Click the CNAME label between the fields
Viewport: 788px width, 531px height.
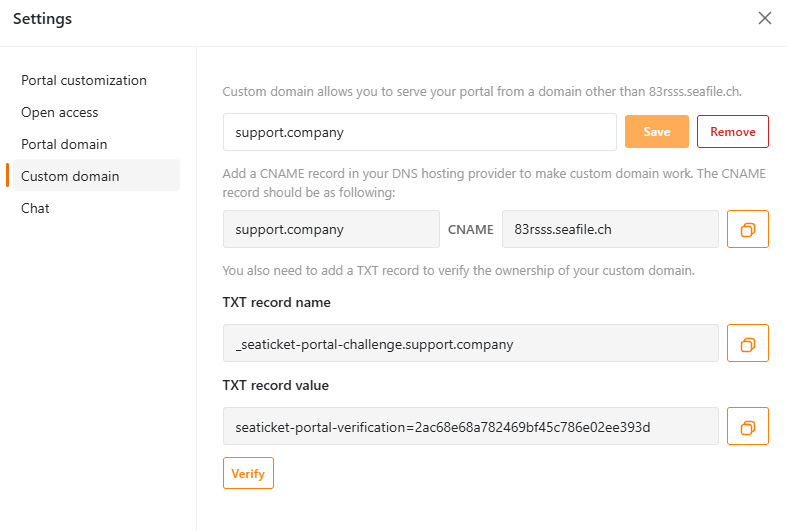click(471, 230)
